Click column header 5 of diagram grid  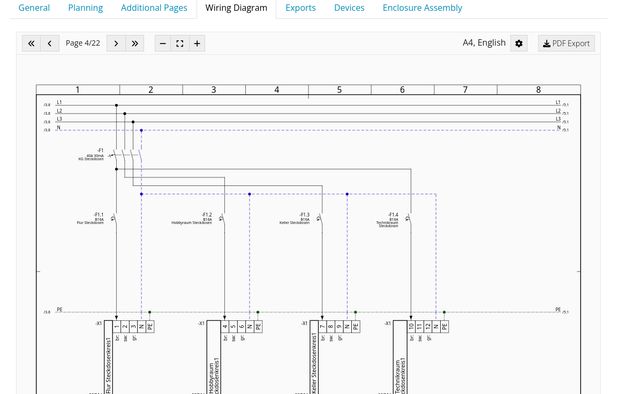tap(339, 89)
